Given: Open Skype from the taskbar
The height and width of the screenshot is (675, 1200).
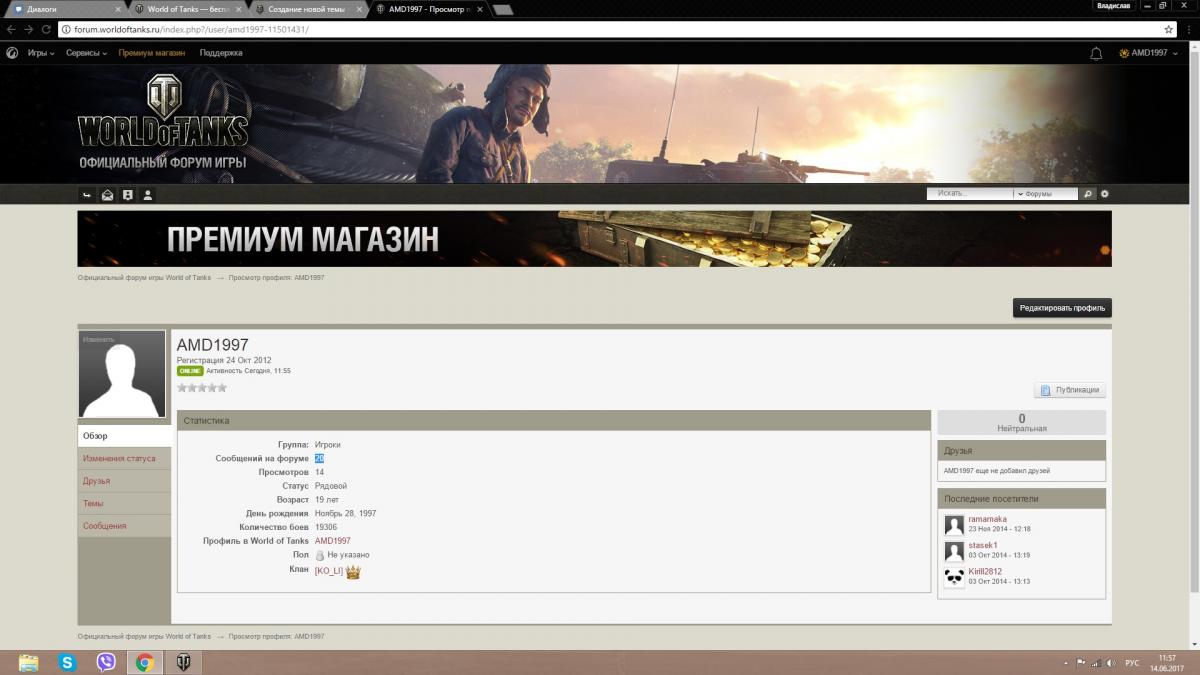Looking at the screenshot, I should 67,662.
